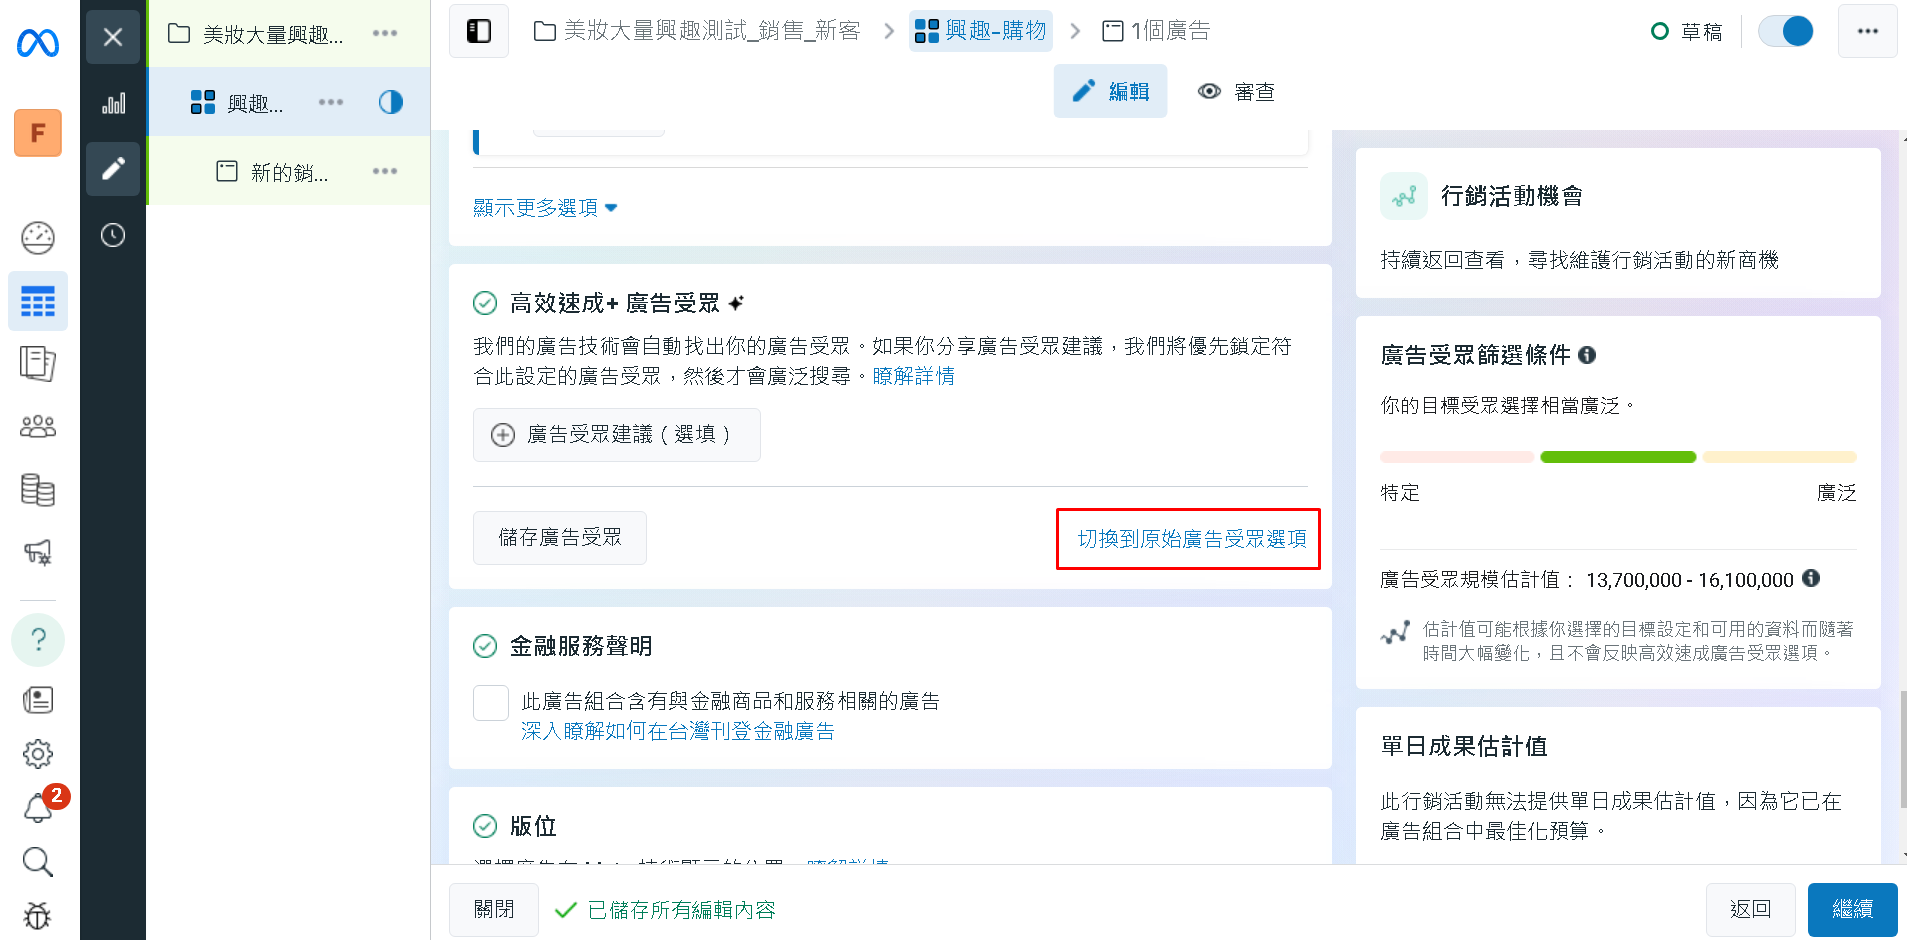The height and width of the screenshot is (940, 1907).
Task: Click 關閉 button
Action: 494,910
